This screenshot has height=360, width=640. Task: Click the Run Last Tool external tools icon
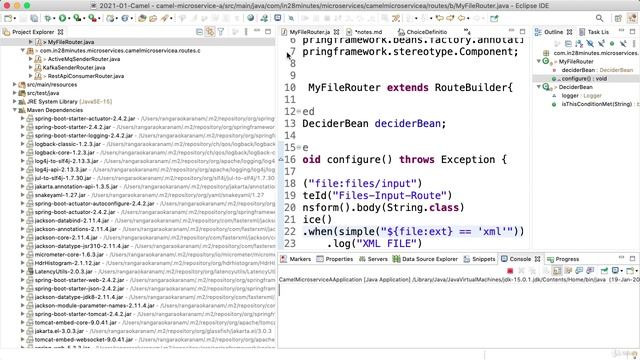[93, 18]
